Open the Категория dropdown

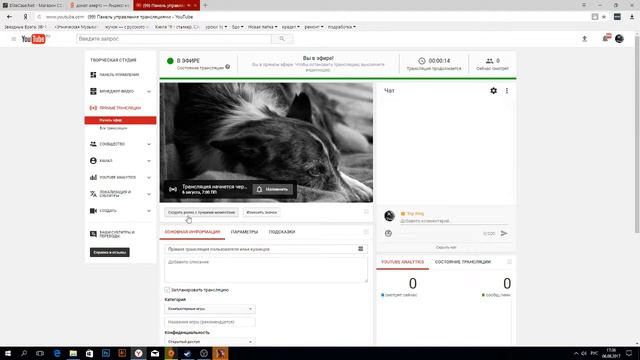210,309
